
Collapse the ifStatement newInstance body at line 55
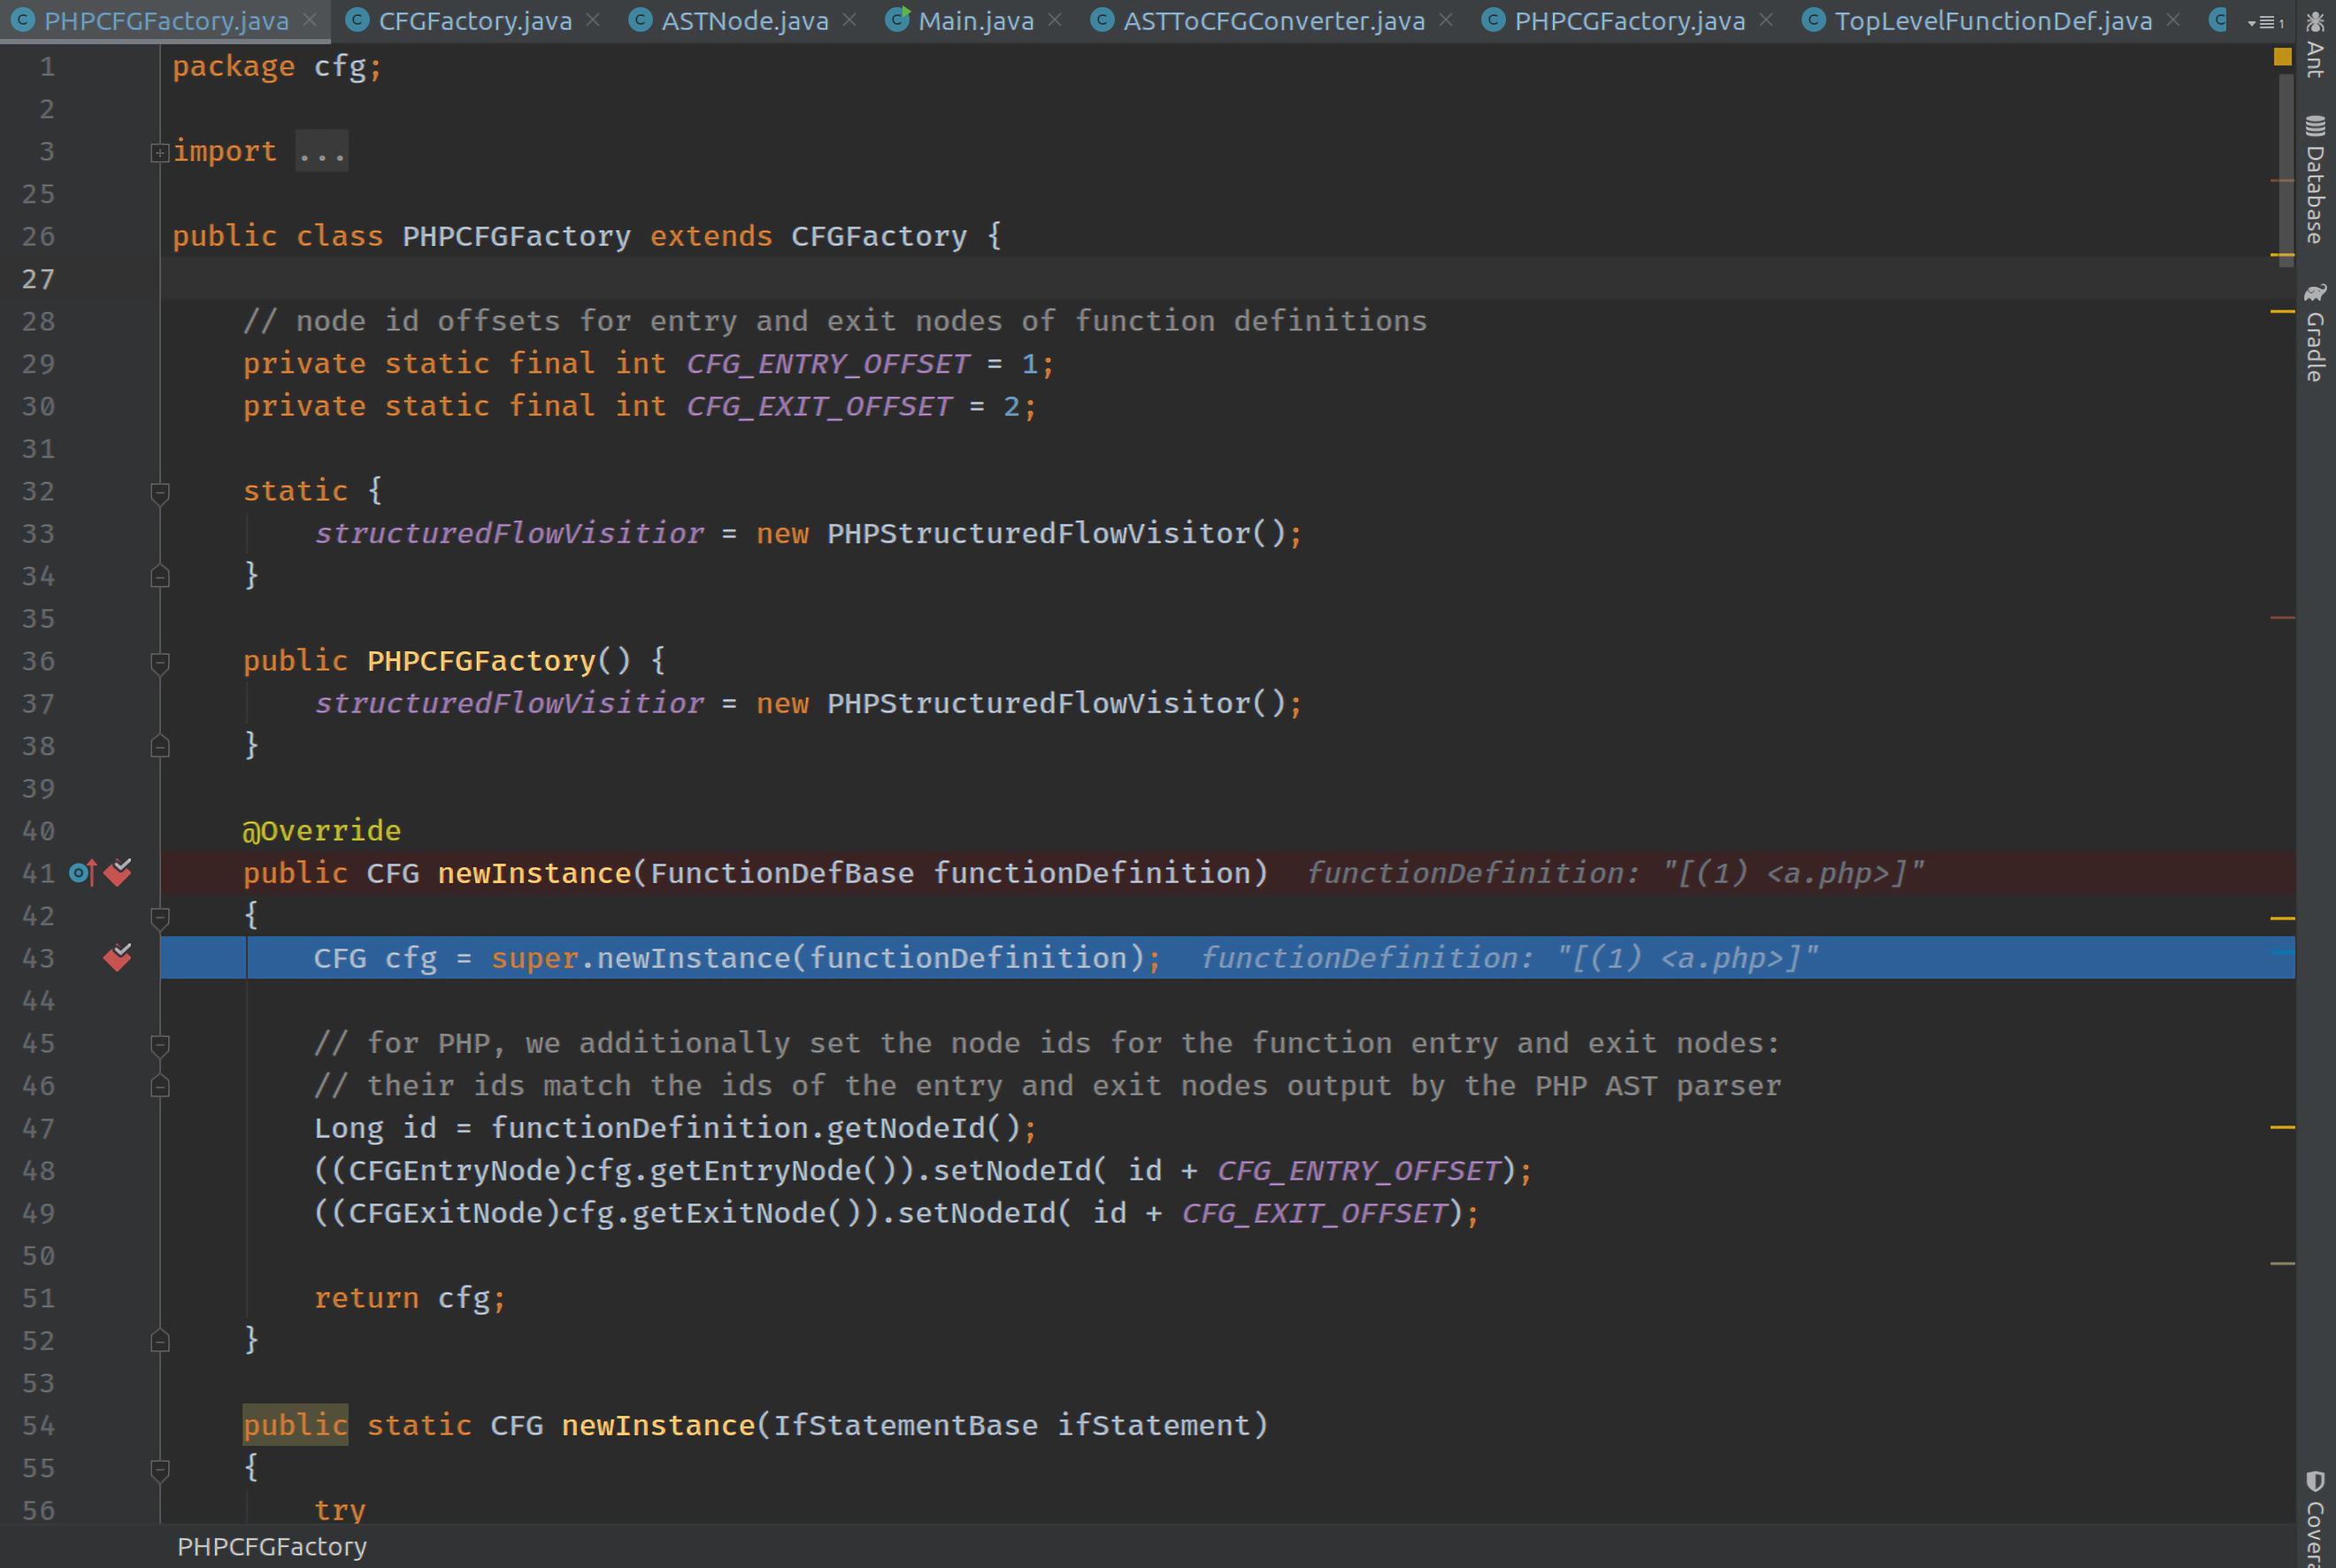[160, 1469]
